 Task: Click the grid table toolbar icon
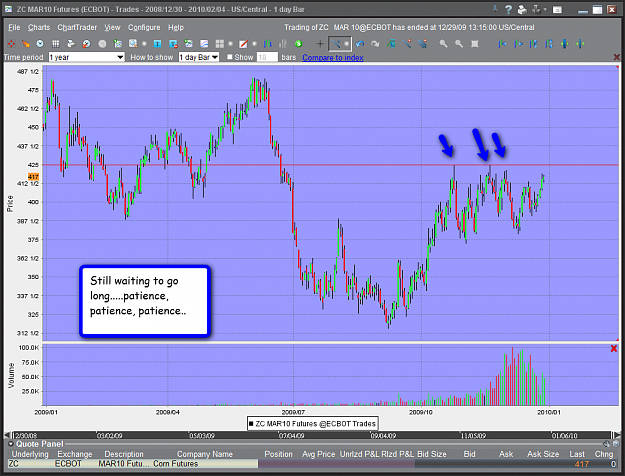coord(55,44)
